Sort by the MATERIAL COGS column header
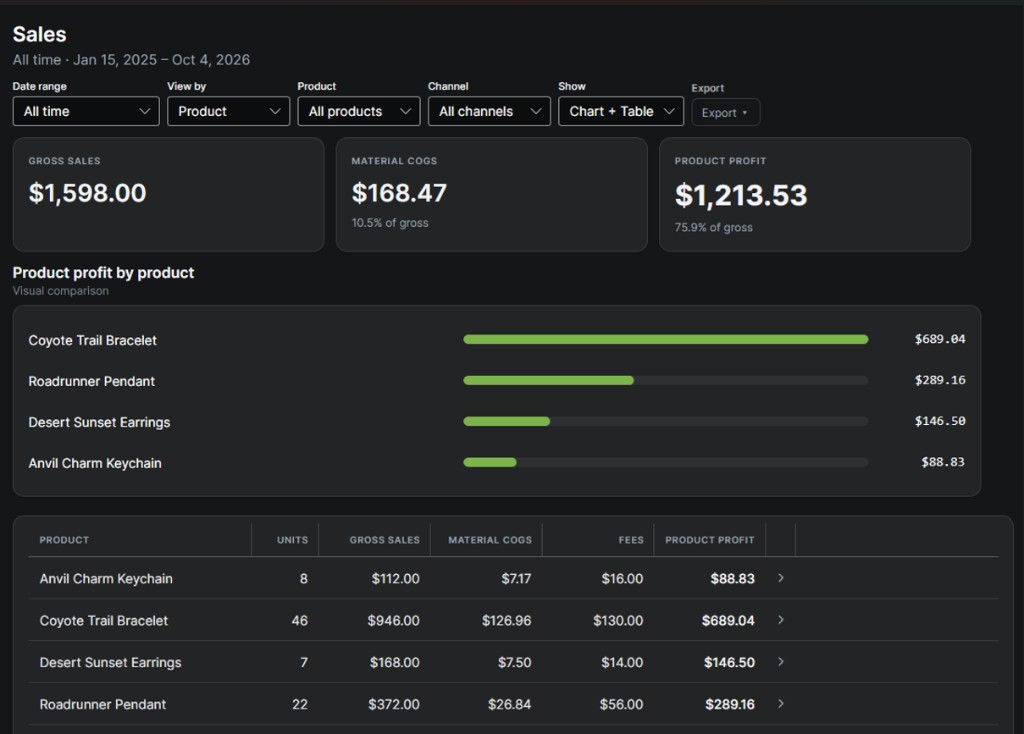Screen dimensions: 1024x734 pyautogui.click(x=490, y=540)
